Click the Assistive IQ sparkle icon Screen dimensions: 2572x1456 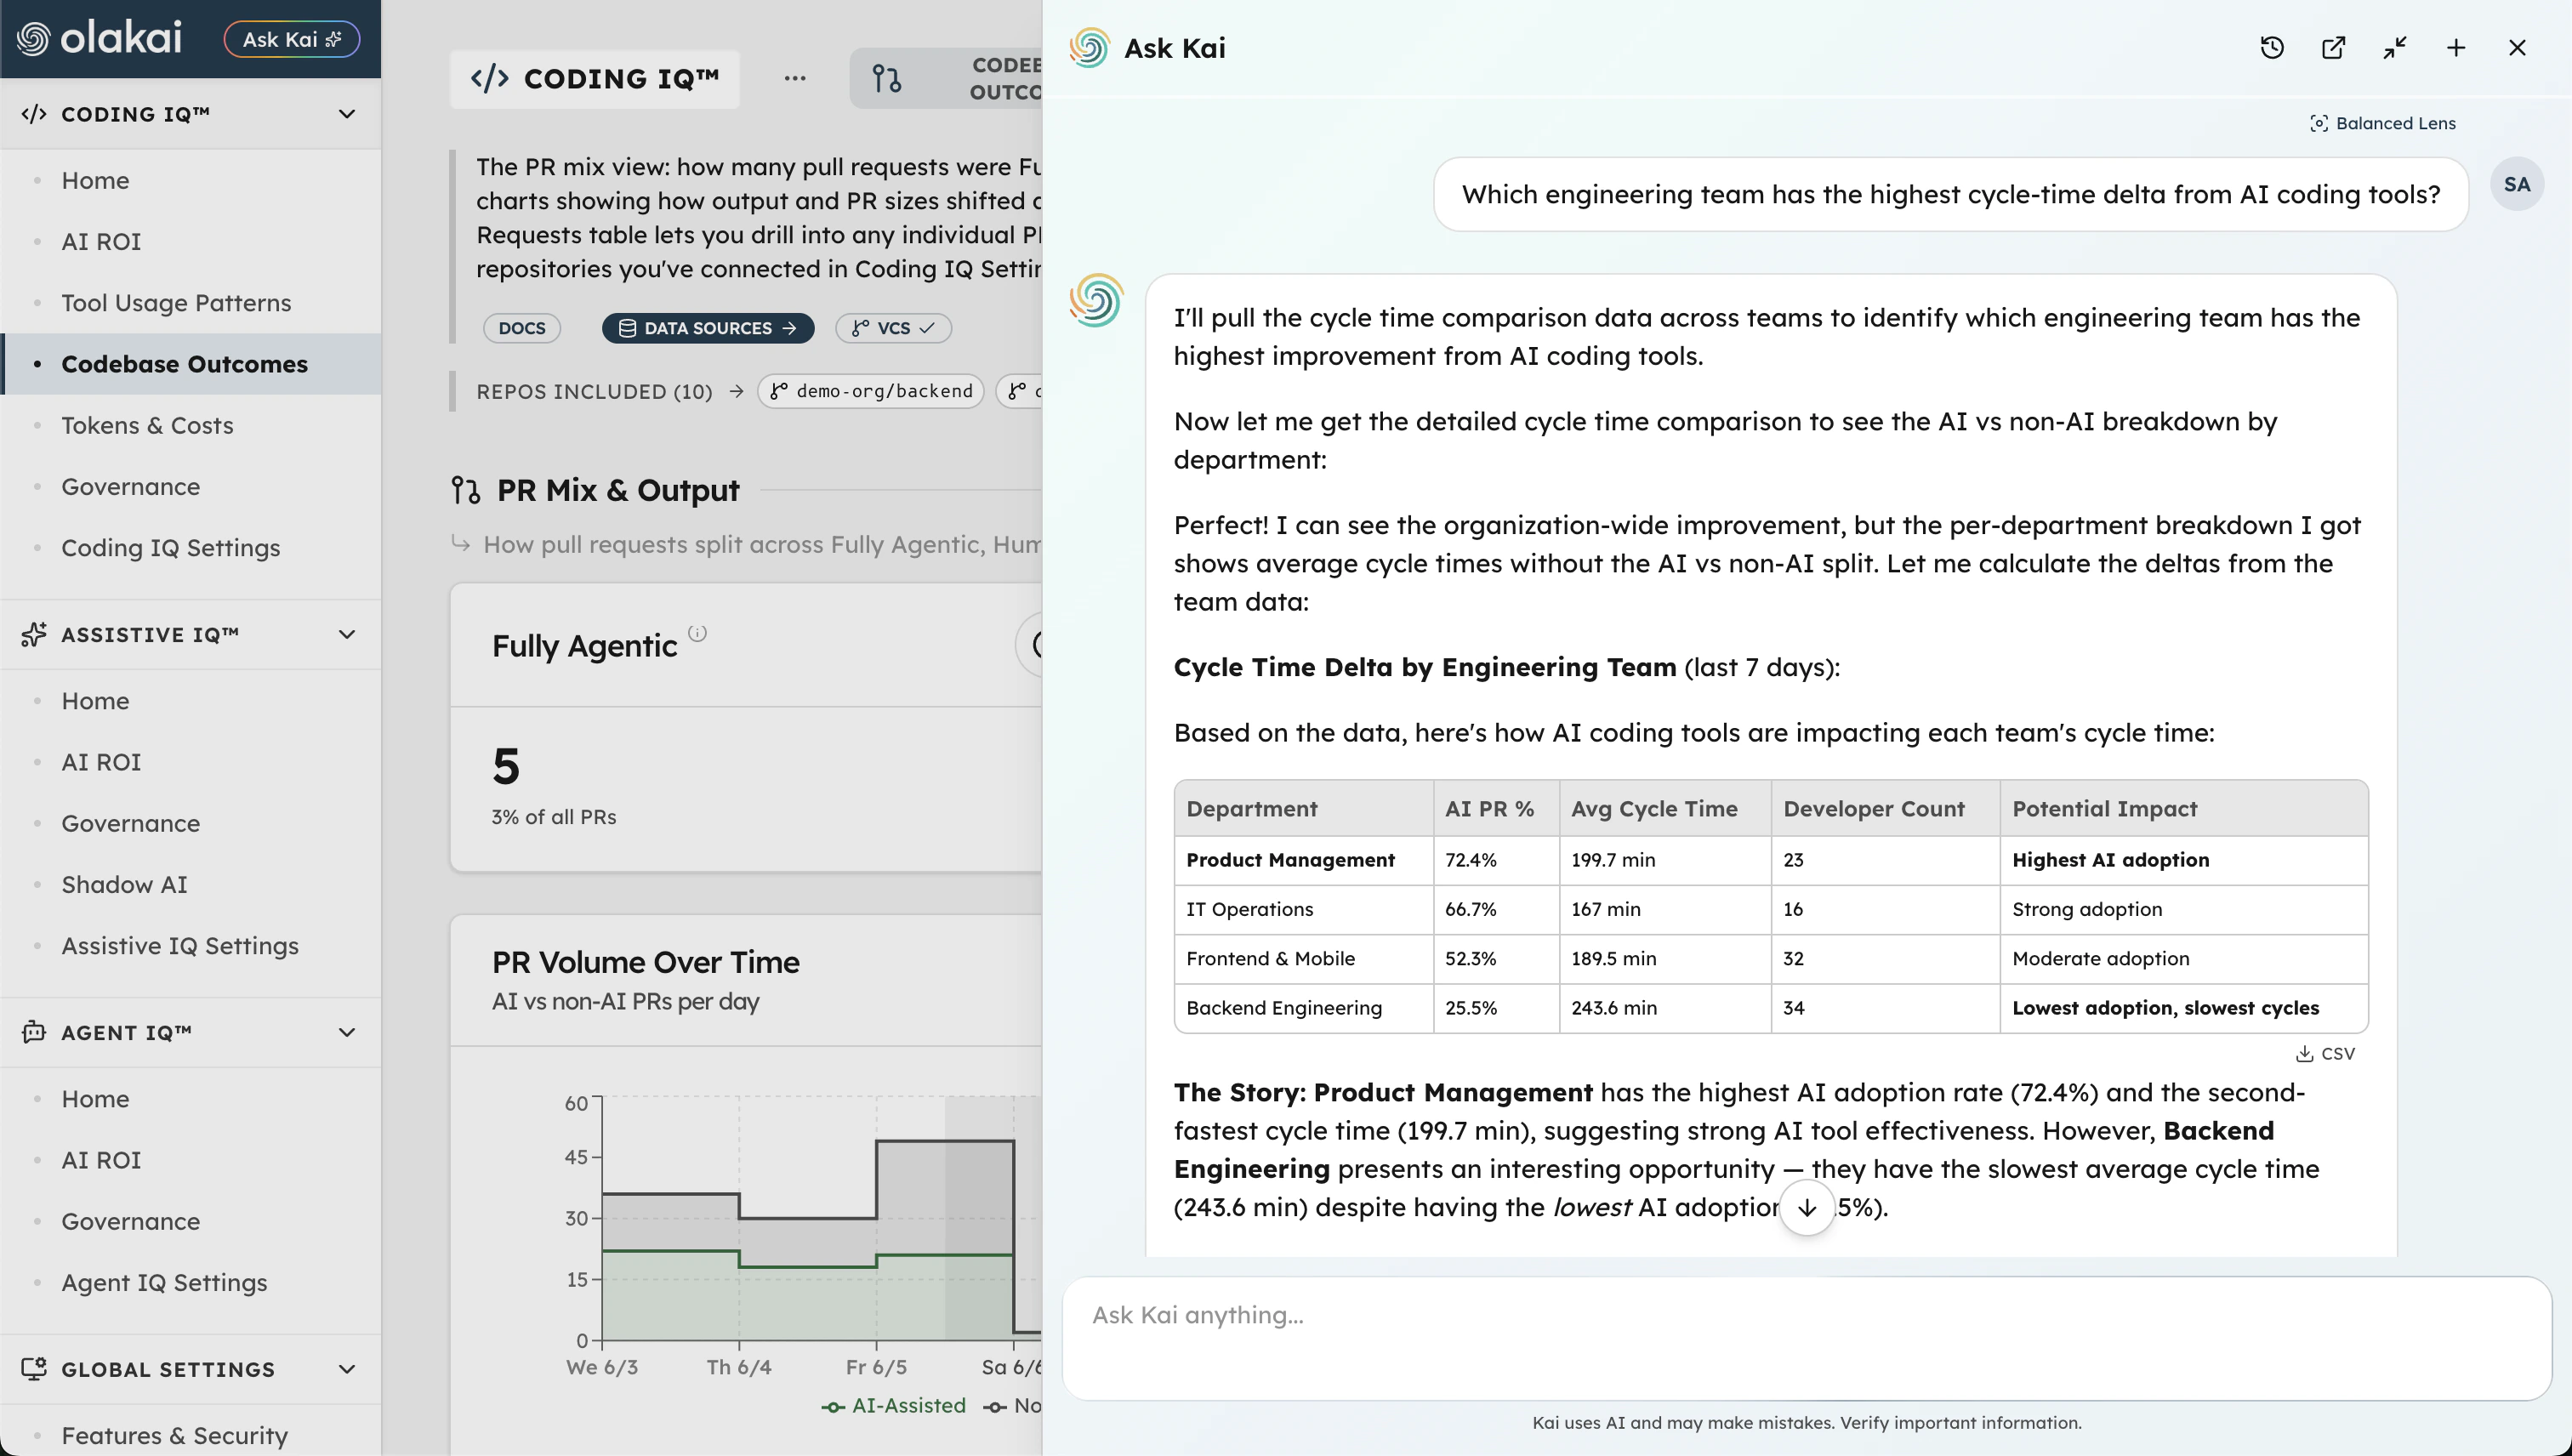[x=34, y=634]
